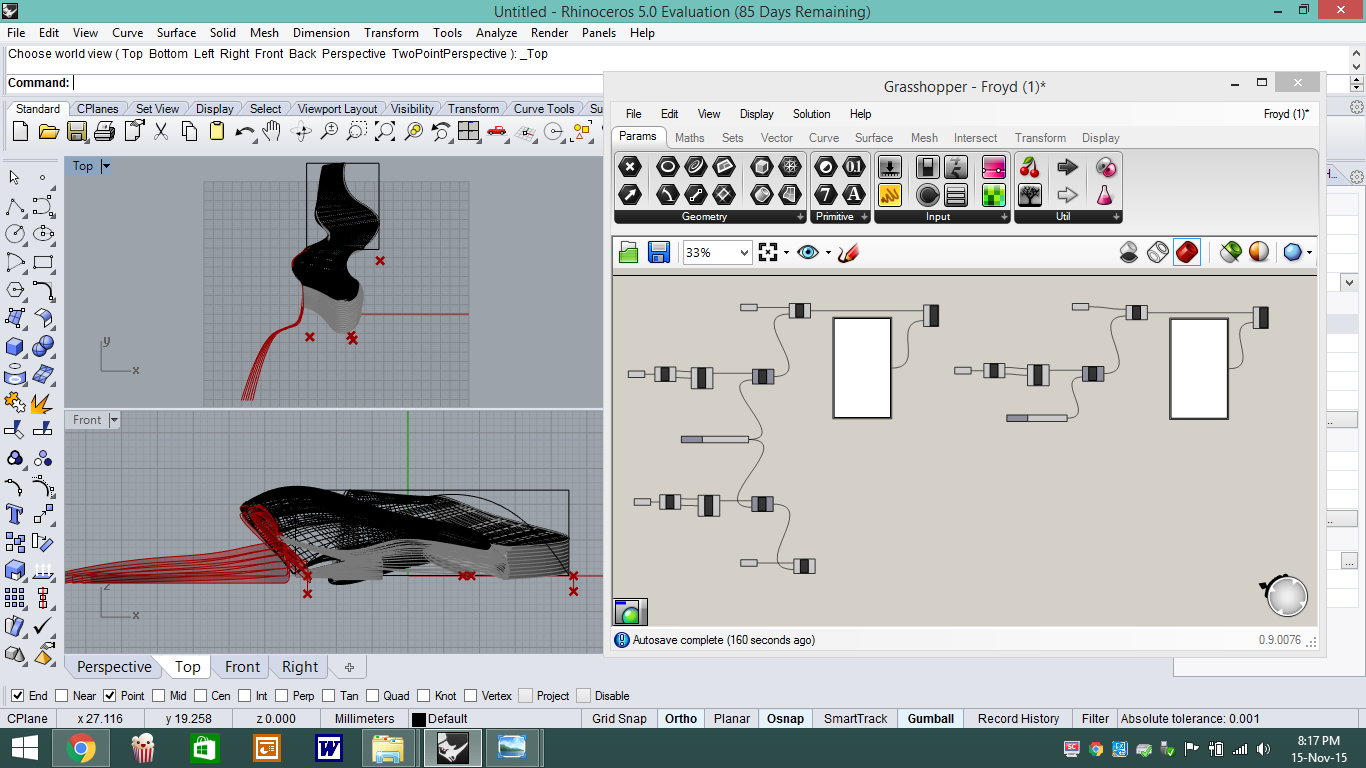Open the Rhino Surface menu
Viewport: 1366px width, 768px height.
click(176, 33)
